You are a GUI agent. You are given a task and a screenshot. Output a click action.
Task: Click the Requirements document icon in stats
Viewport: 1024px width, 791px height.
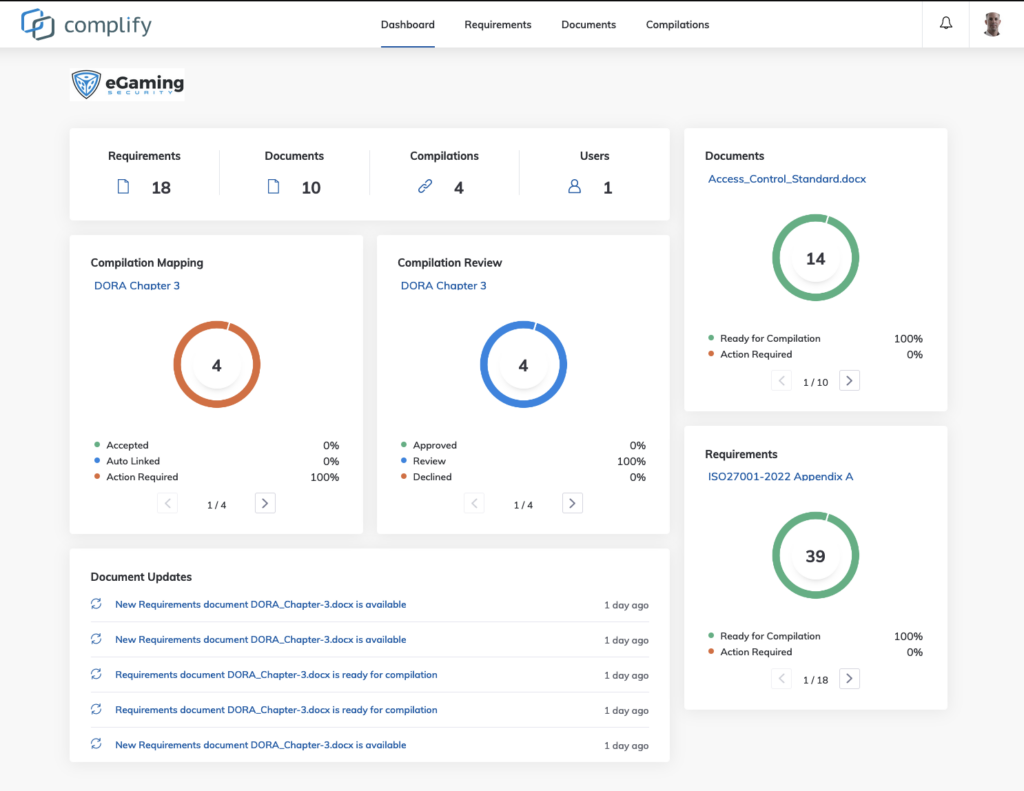pos(124,187)
